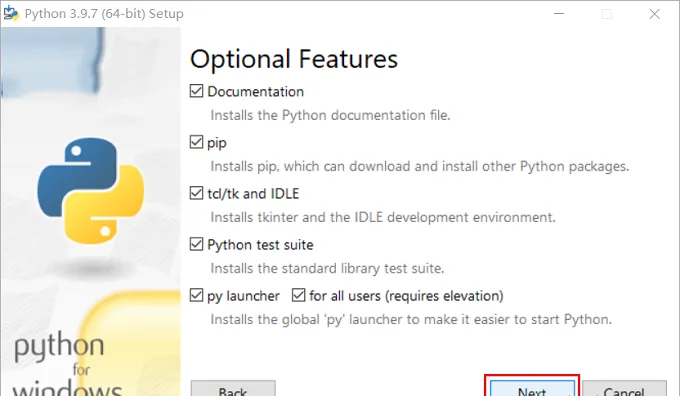The width and height of the screenshot is (680, 396).
Task: Minimize the Python Setup window
Action: [559, 14]
